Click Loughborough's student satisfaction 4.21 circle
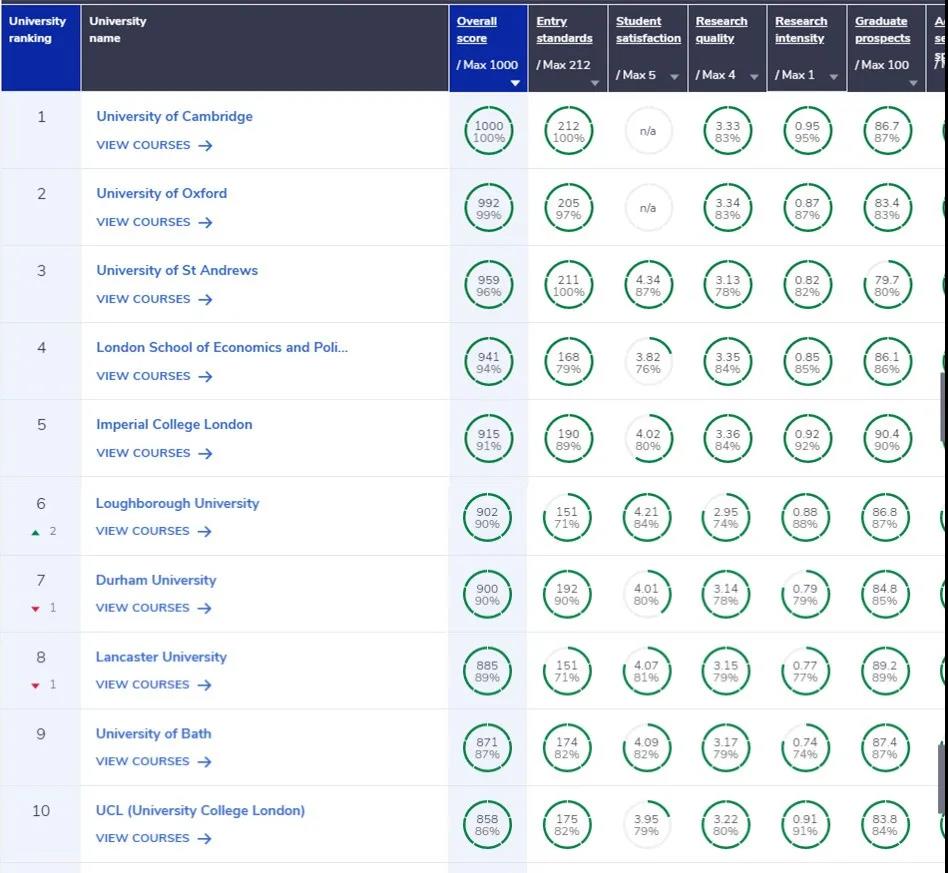This screenshot has height=873, width=948. click(647, 518)
